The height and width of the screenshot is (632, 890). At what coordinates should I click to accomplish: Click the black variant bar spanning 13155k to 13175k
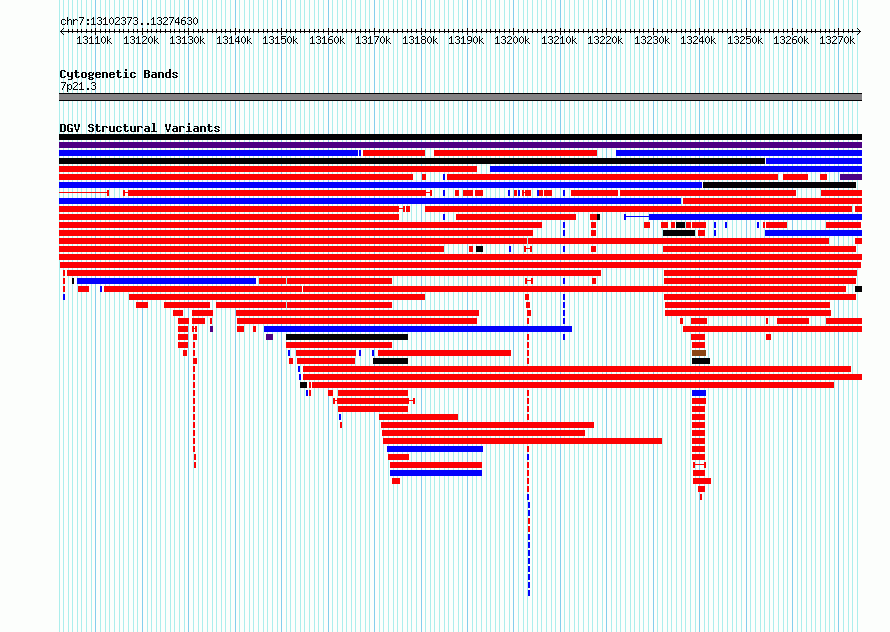coord(347,337)
